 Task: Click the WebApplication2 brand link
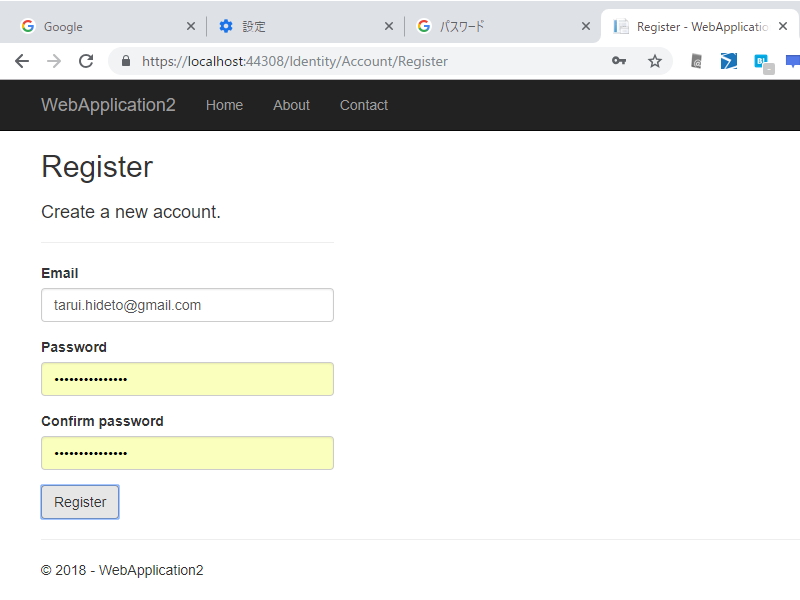[x=108, y=105]
